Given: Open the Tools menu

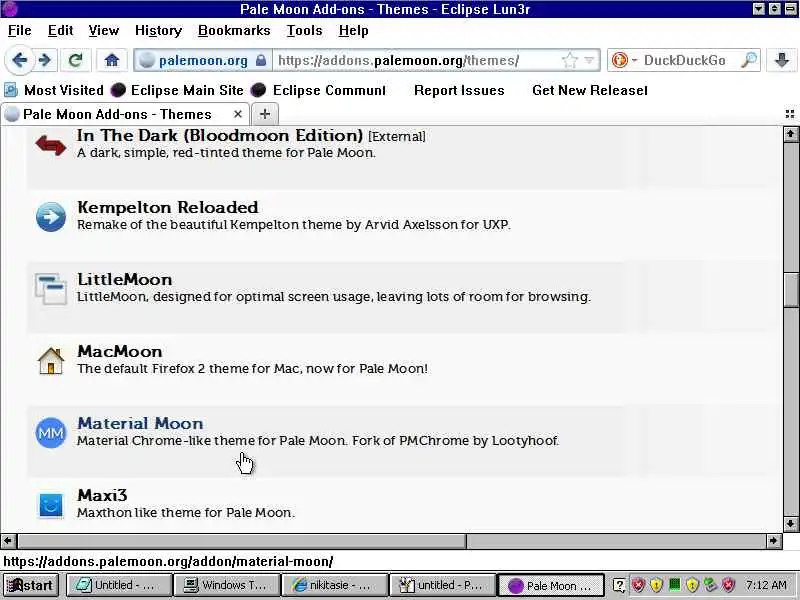Looking at the screenshot, I should tap(304, 31).
